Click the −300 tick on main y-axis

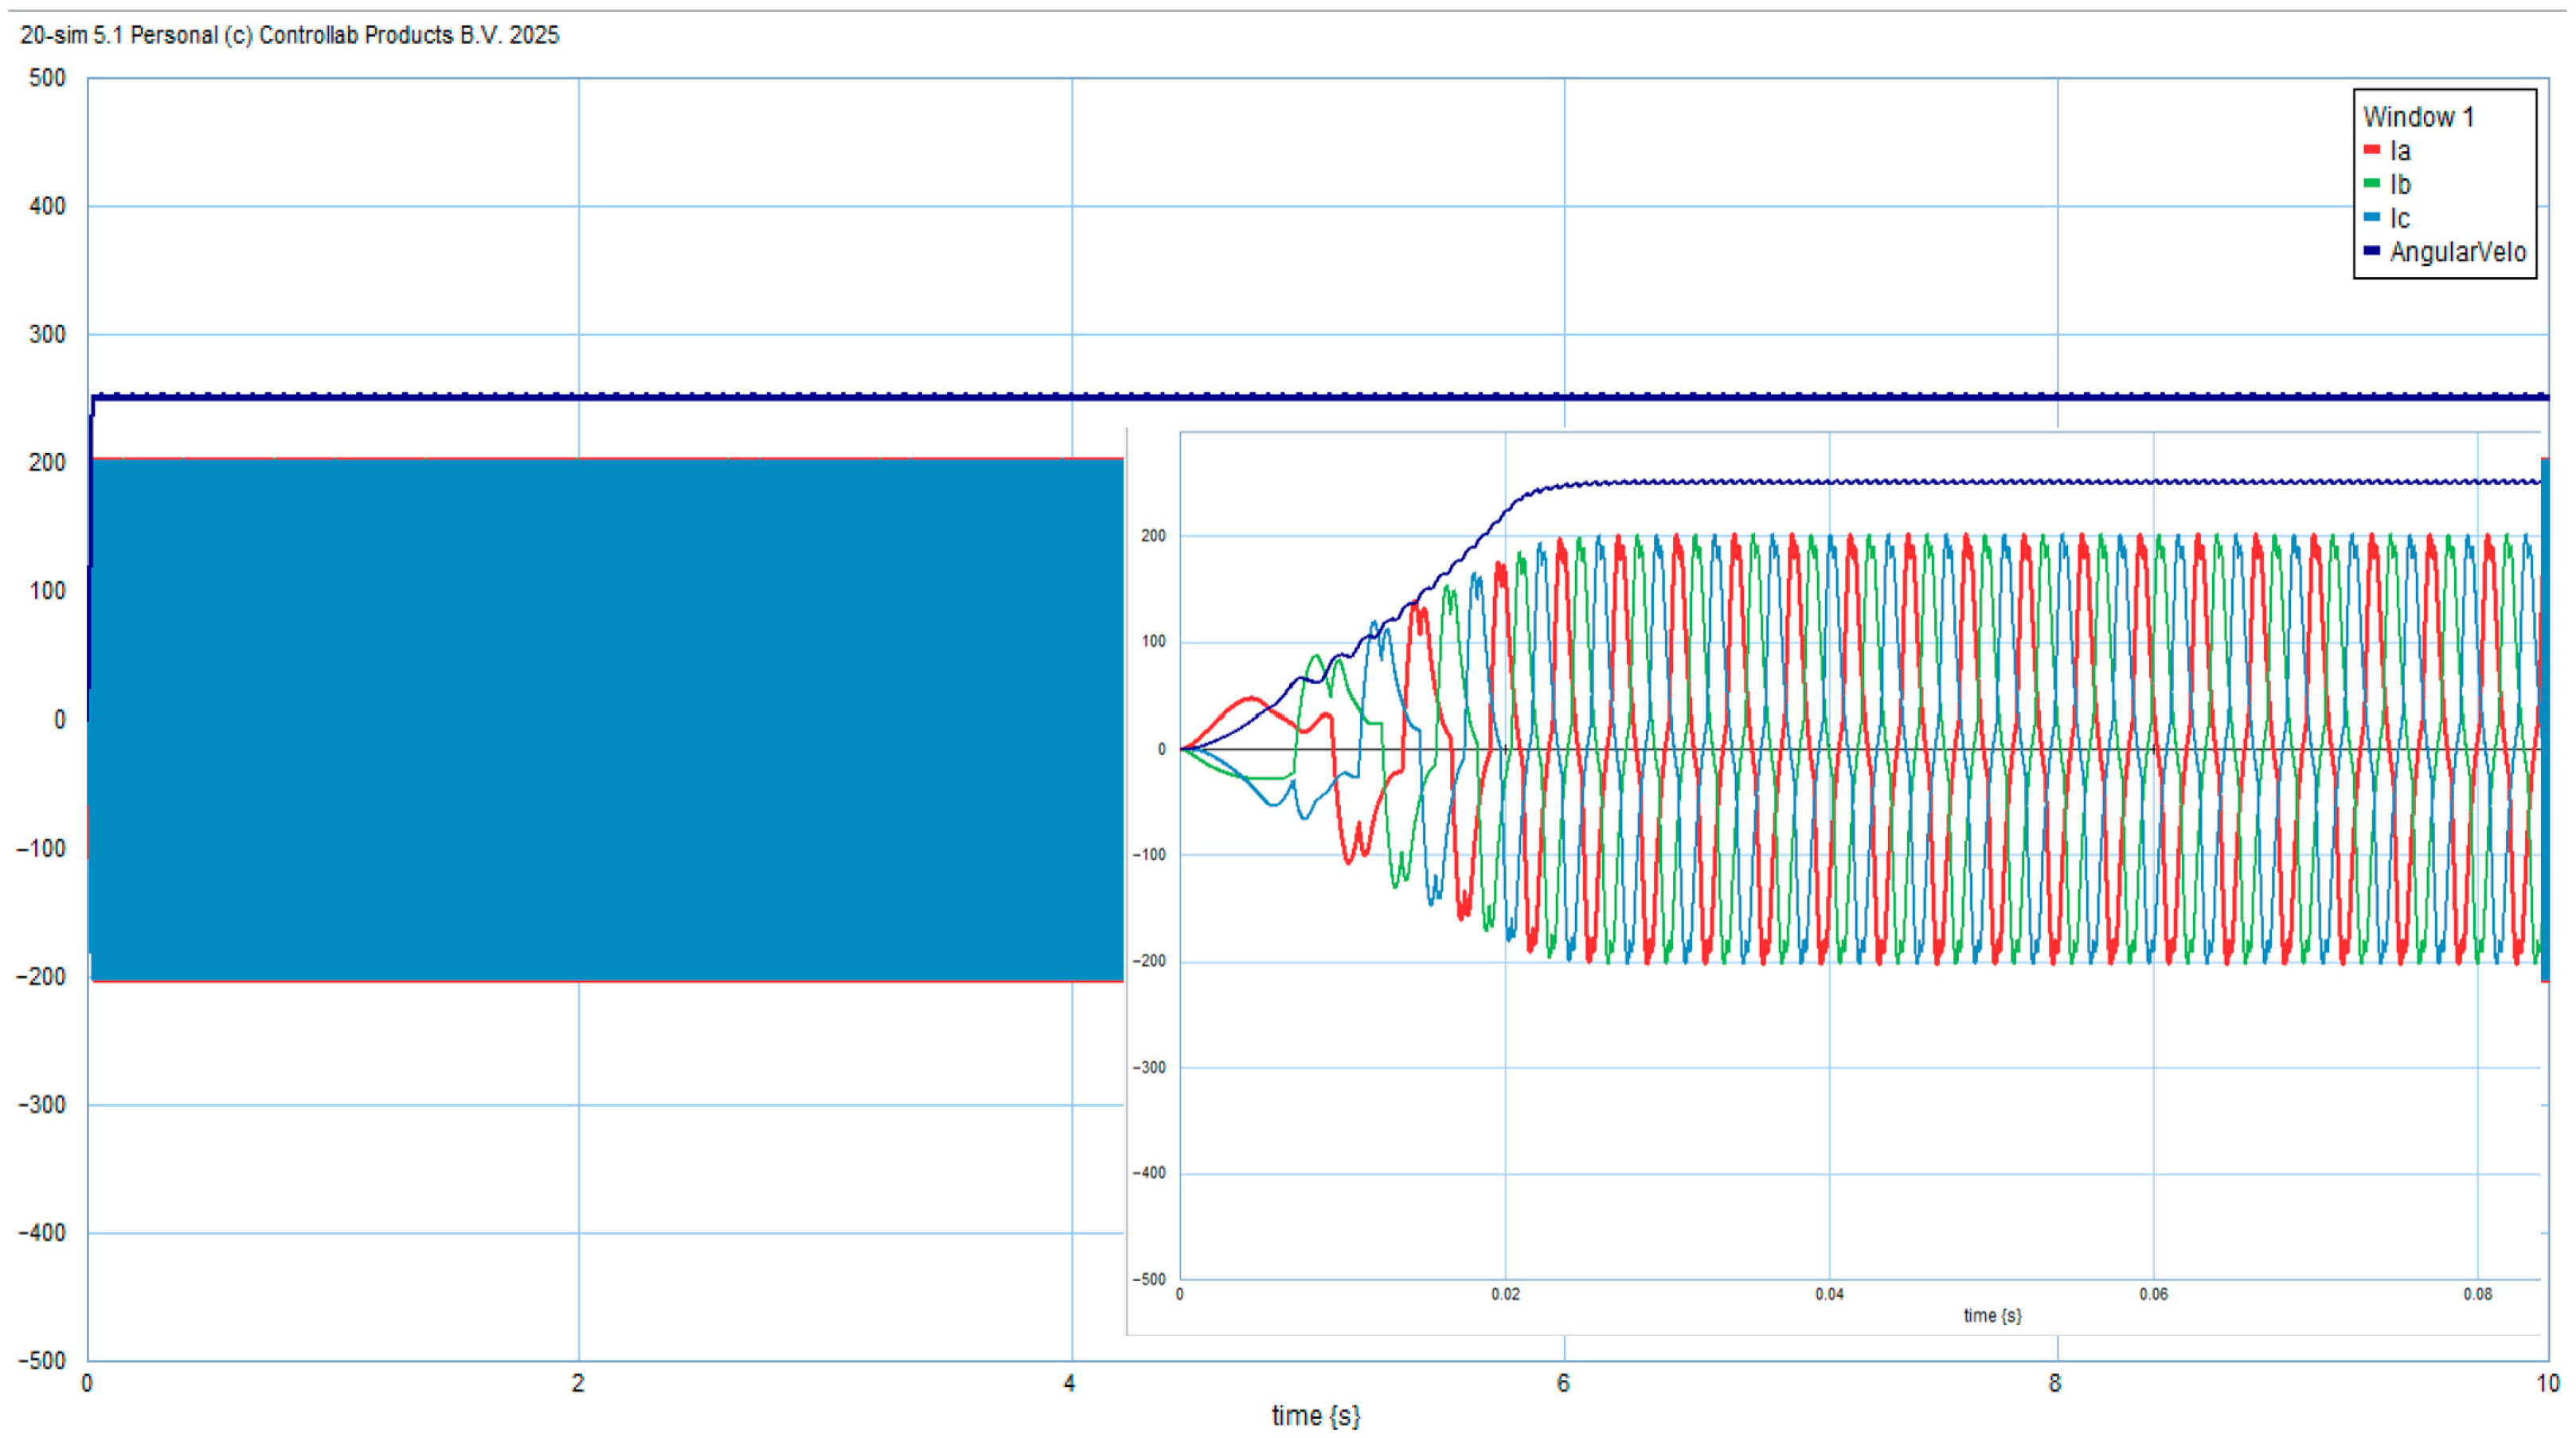pyautogui.click(x=42, y=1104)
